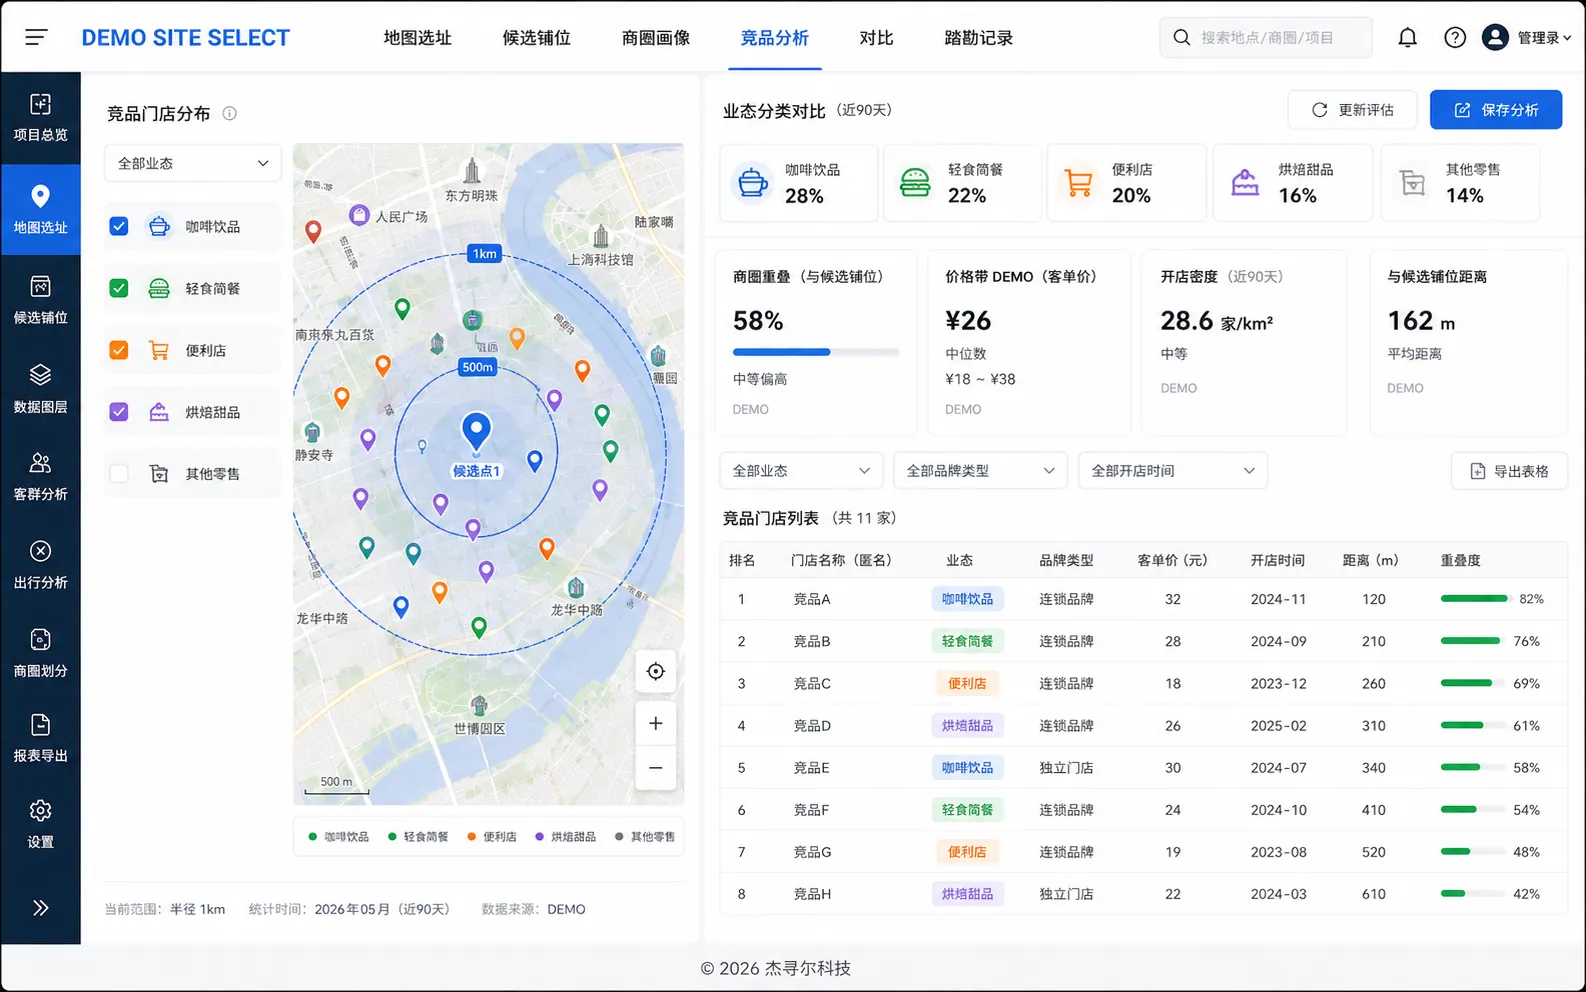Select the 咖啡饮品 28% category card
1586x992 pixels.
[x=799, y=183]
